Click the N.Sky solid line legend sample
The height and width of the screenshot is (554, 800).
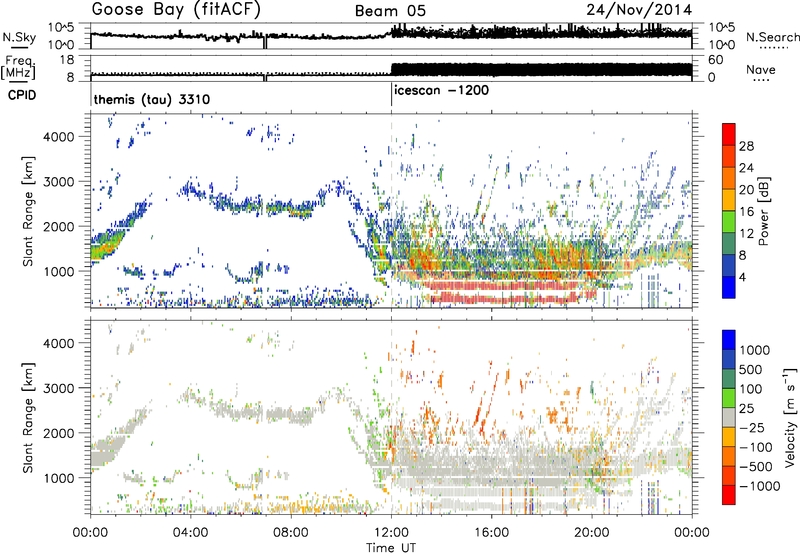pos(19,47)
